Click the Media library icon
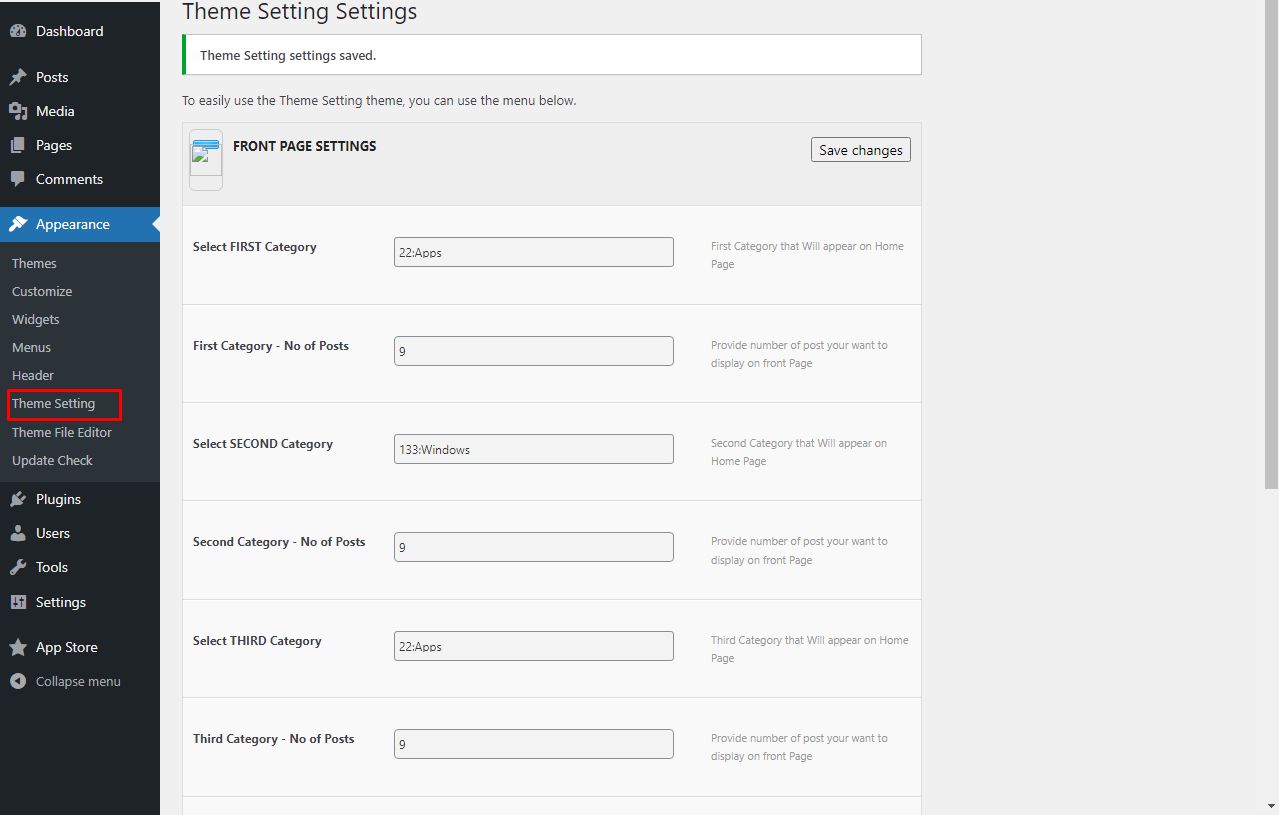Image resolution: width=1279 pixels, height=815 pixels. [x=18, y=111]
